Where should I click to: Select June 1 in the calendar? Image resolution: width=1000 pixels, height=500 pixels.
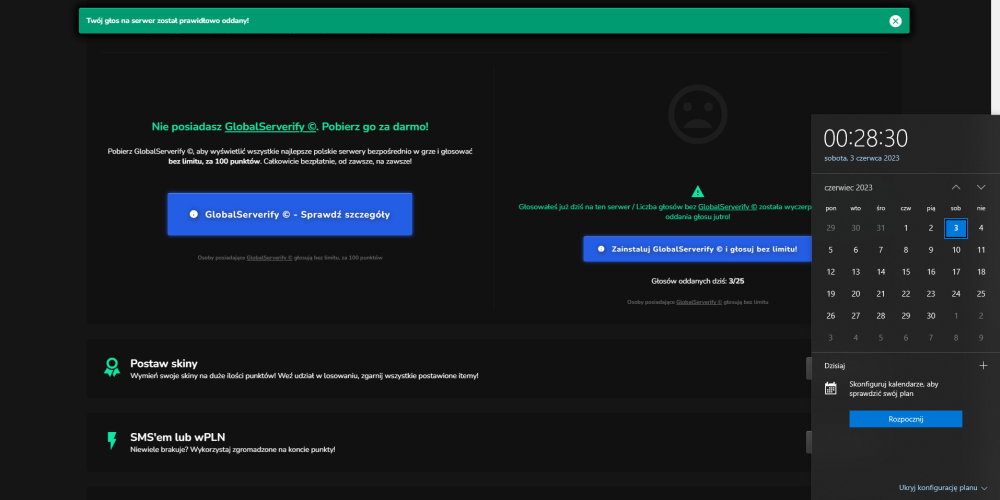pyautogui.click(x=906, y=228)
